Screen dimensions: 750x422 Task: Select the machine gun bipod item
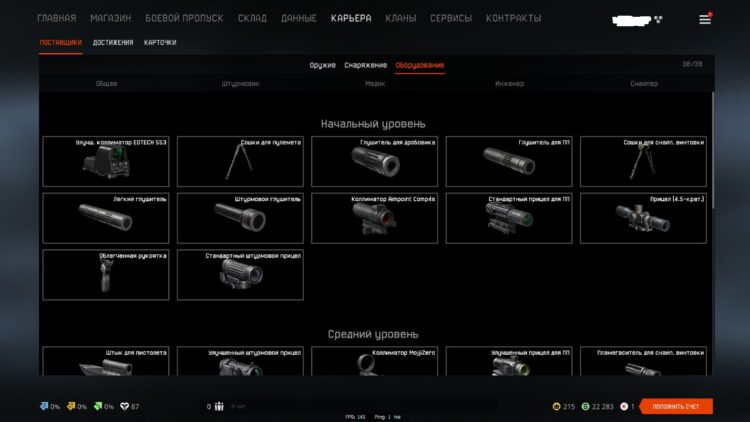point(240,161)
